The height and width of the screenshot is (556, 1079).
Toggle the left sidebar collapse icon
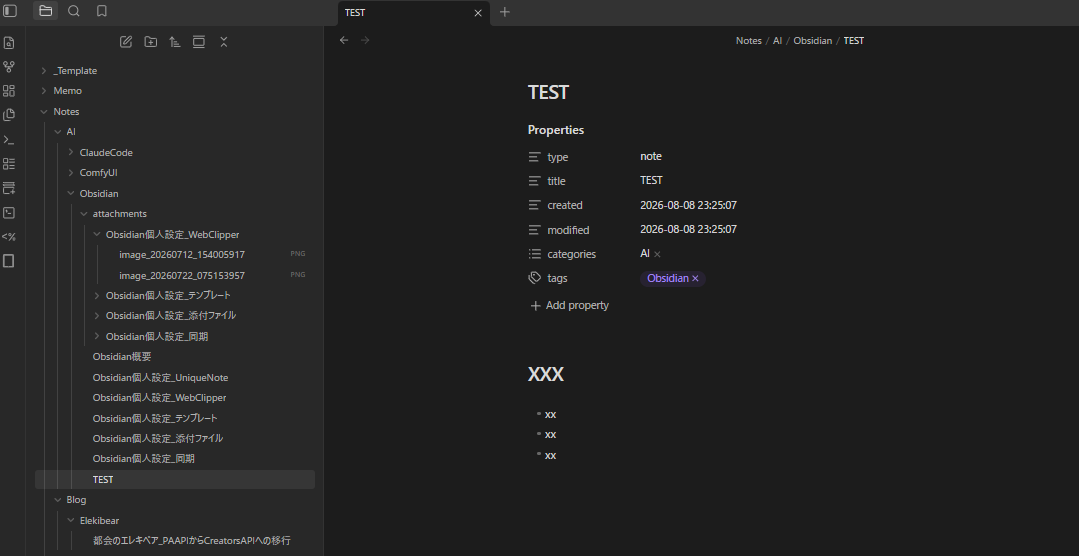pyautogui.click(x=10, y=11)
